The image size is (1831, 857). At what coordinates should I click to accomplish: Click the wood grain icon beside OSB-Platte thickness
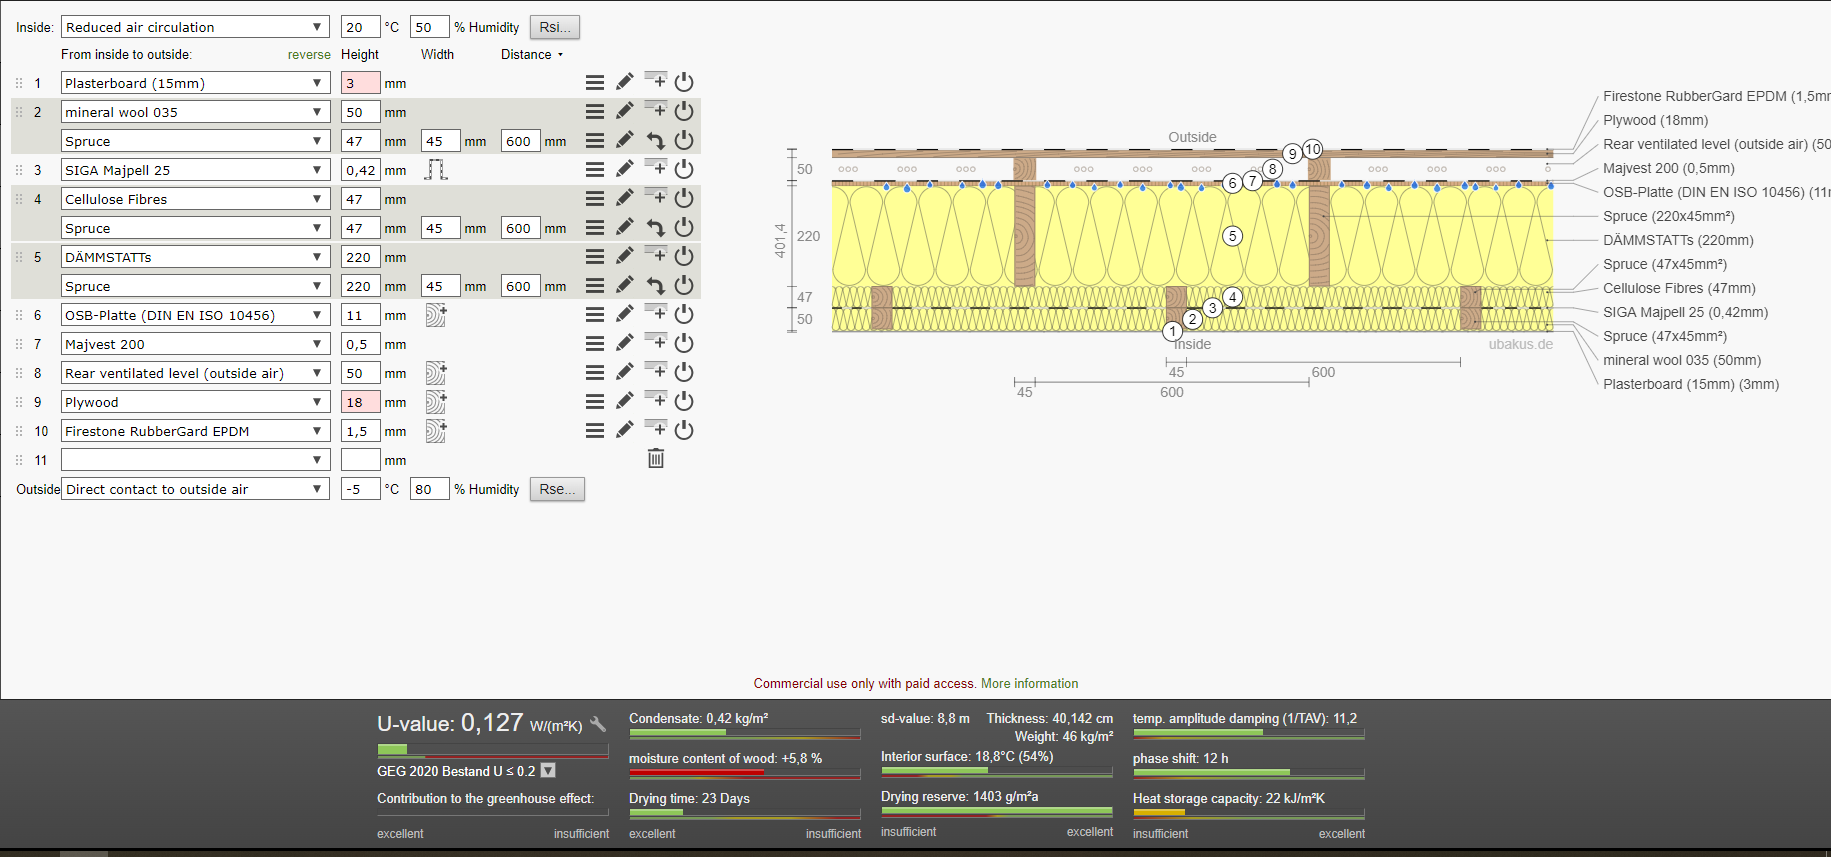436,315
